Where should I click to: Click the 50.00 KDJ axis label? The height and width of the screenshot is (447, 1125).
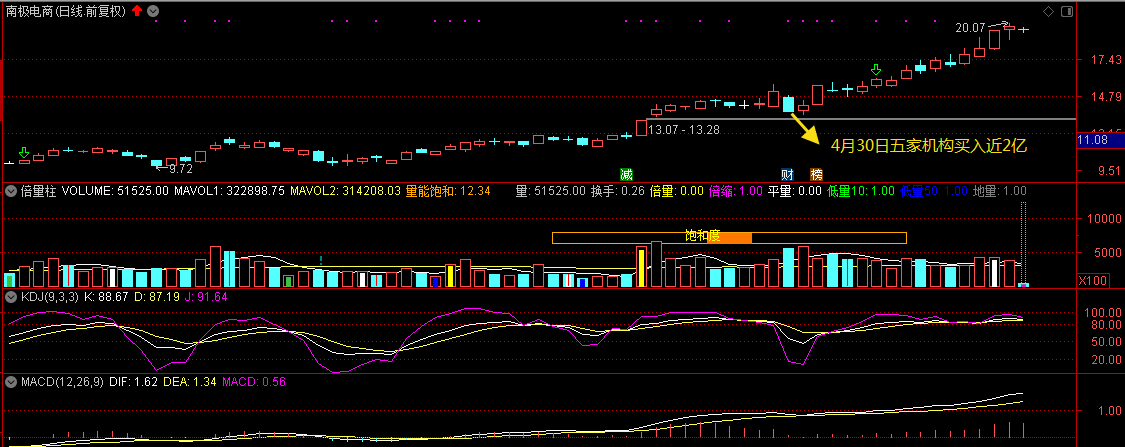pyautogui.click(x=1106, y=342)
